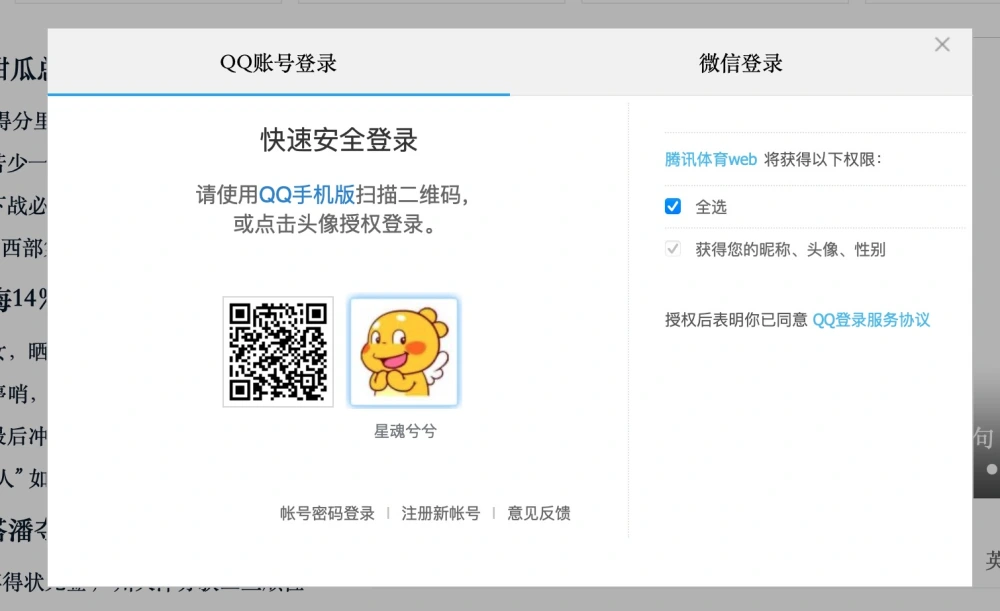Click the QQ penguin avatar to log in

pyautogui.click(x=404, y=351)
